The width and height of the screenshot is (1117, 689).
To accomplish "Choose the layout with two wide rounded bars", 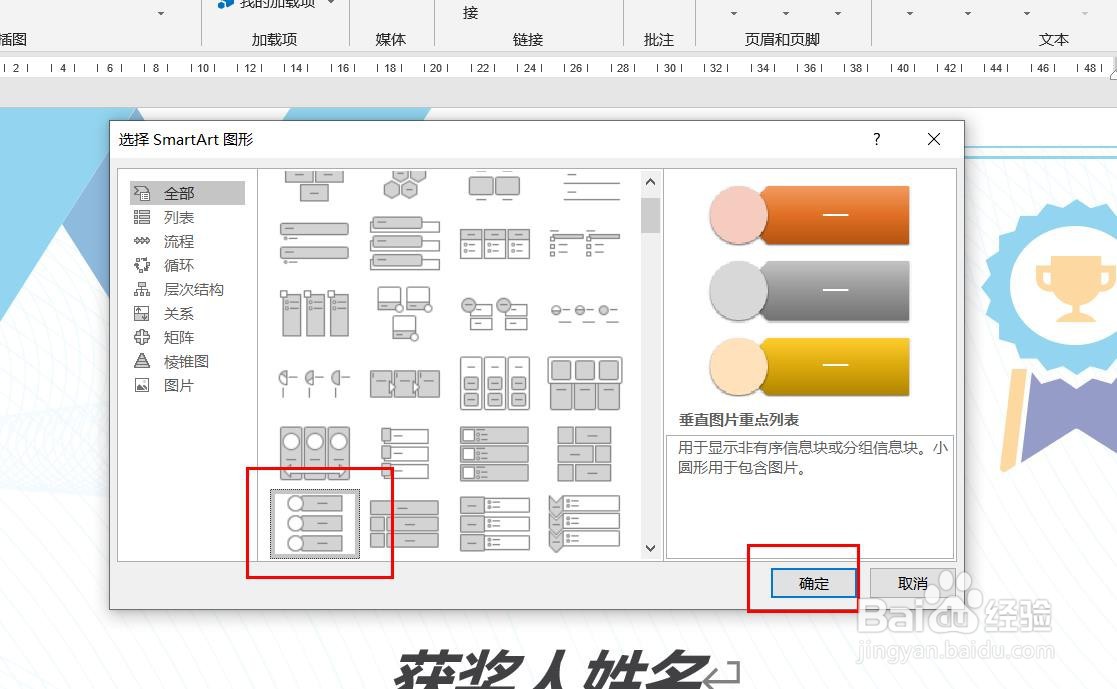I will click(314, 242).
